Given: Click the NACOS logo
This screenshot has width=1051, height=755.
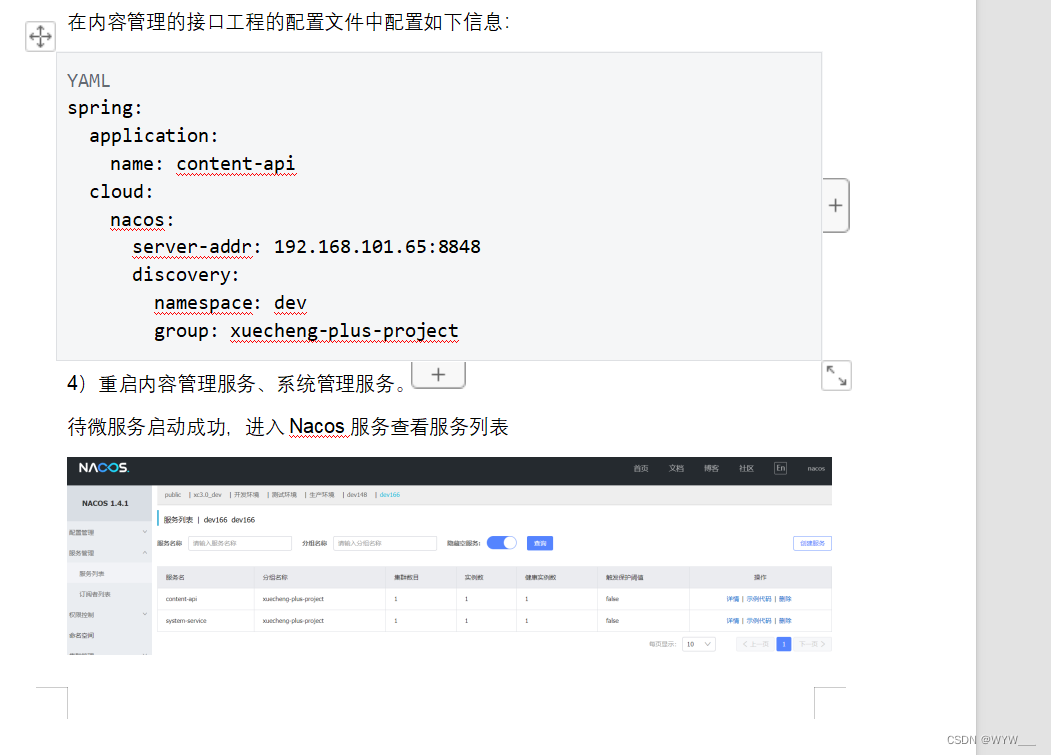Looking at the screenshot, I should point(104,467).
